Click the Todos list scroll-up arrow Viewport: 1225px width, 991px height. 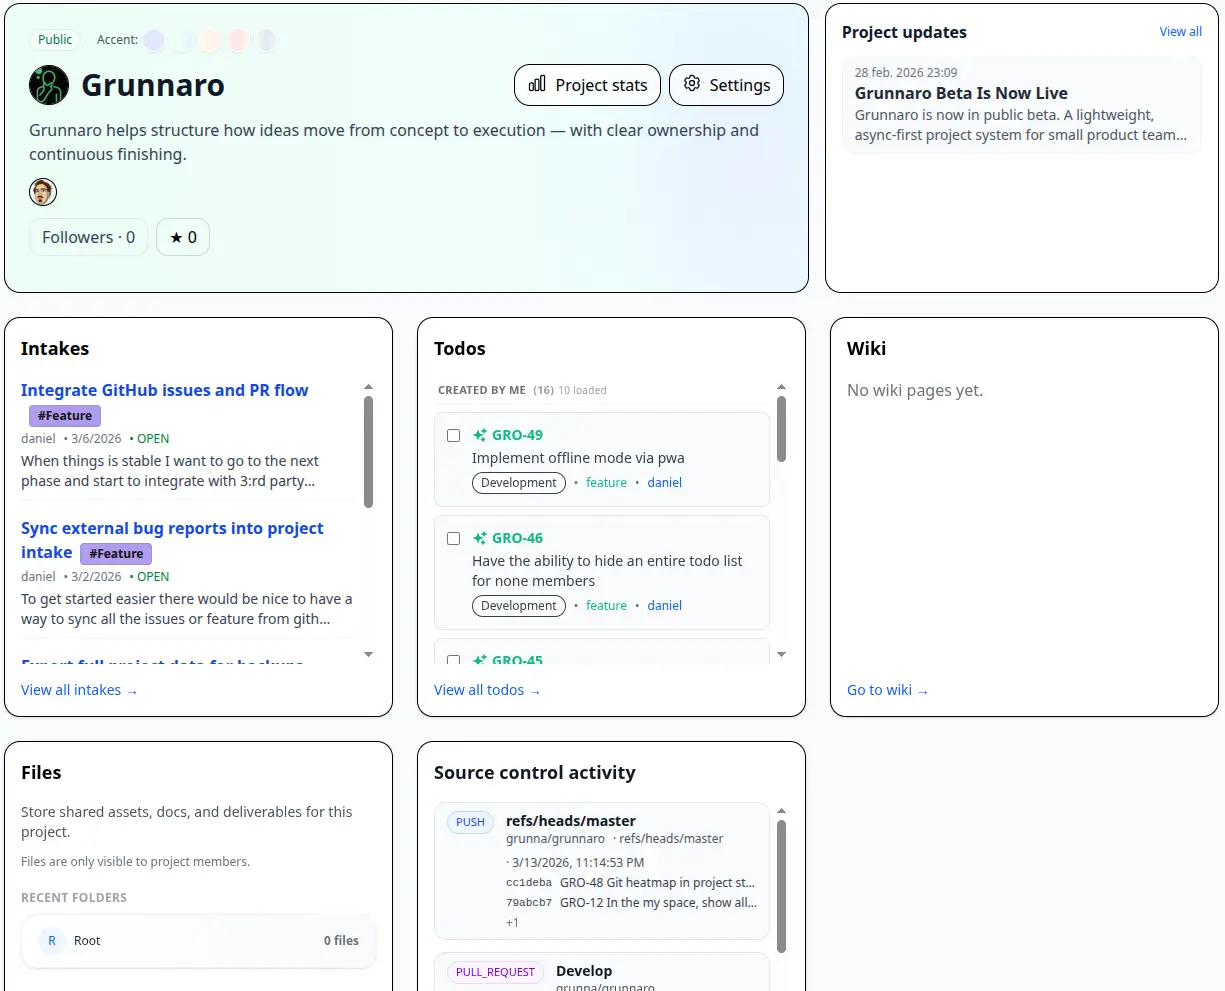[781, 387]
